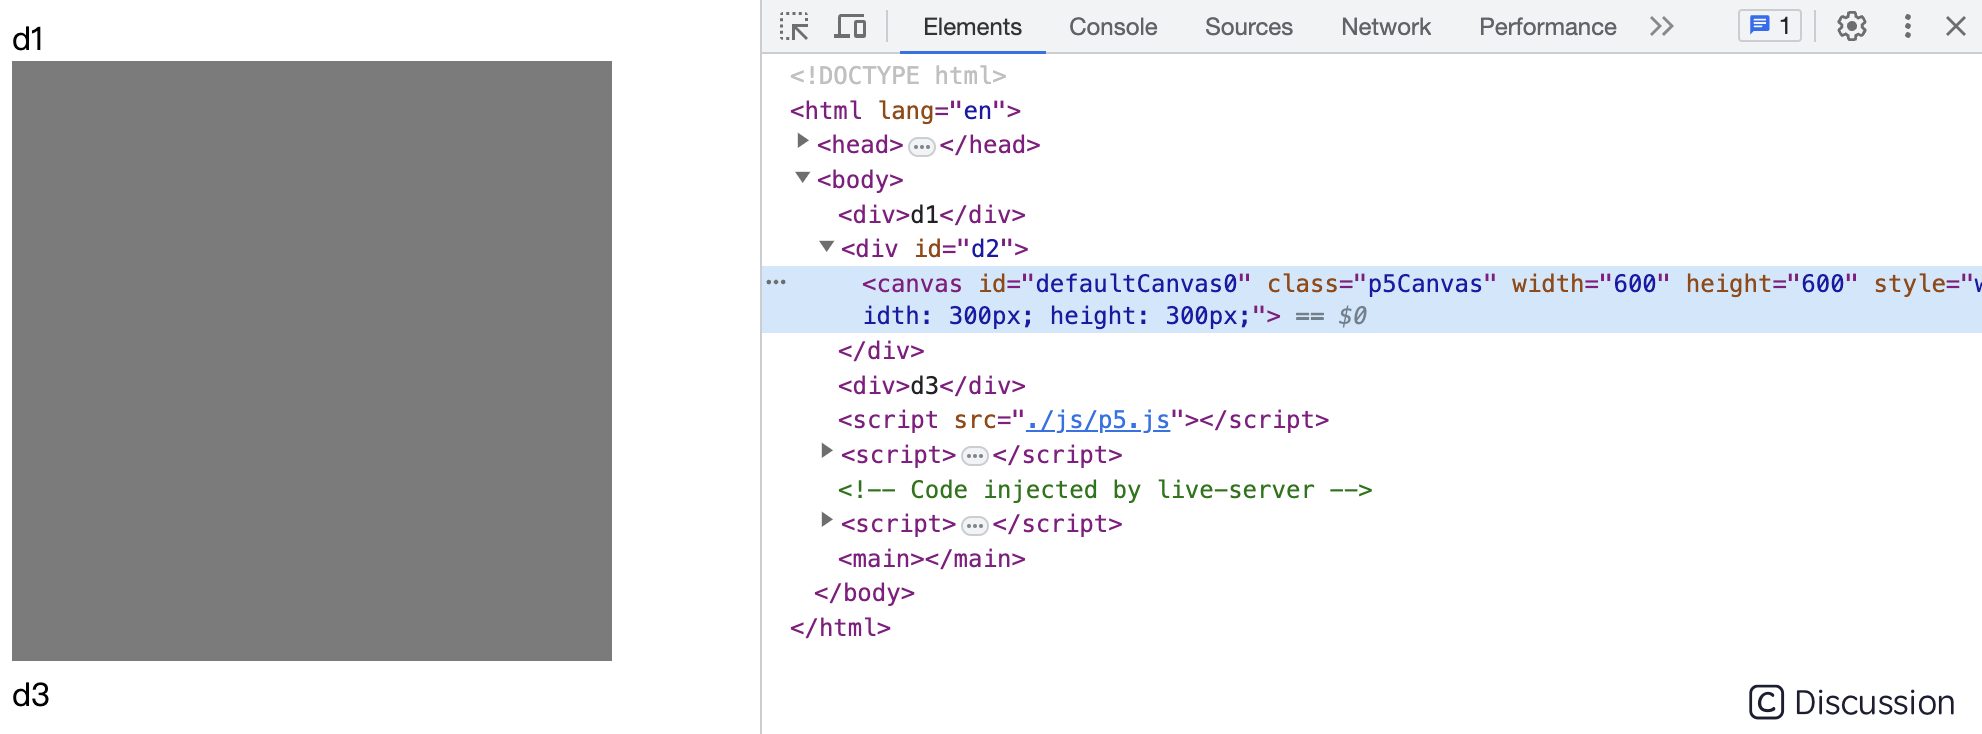Viewport: 1982px width, 734px height.
Task: Select the canvas defaultCanvas0 element row
Action: [x=1371, y=300]
